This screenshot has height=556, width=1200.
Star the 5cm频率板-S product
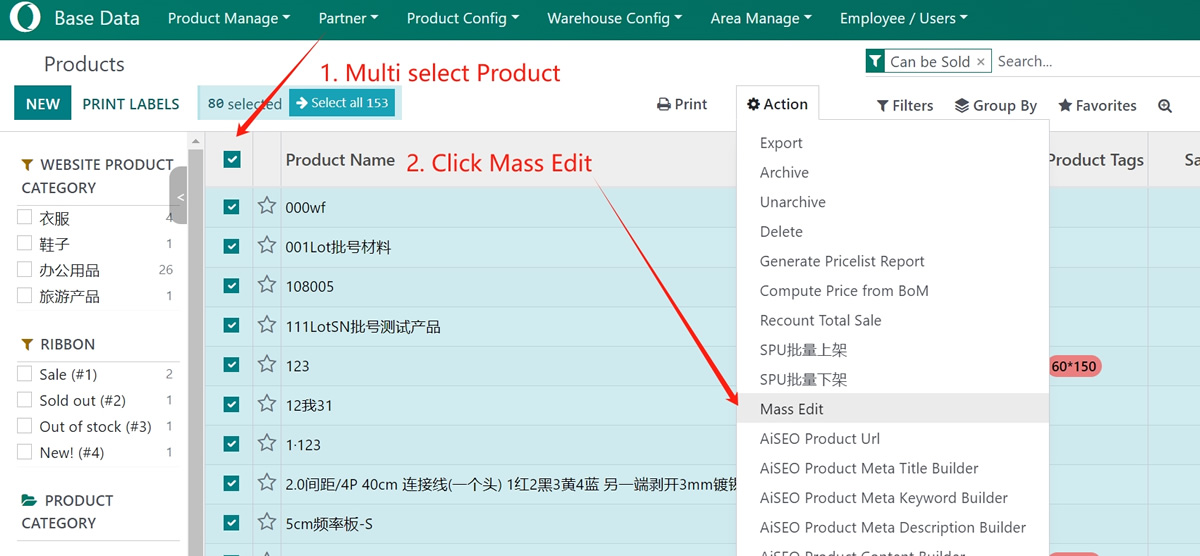[x=267, y=522]
